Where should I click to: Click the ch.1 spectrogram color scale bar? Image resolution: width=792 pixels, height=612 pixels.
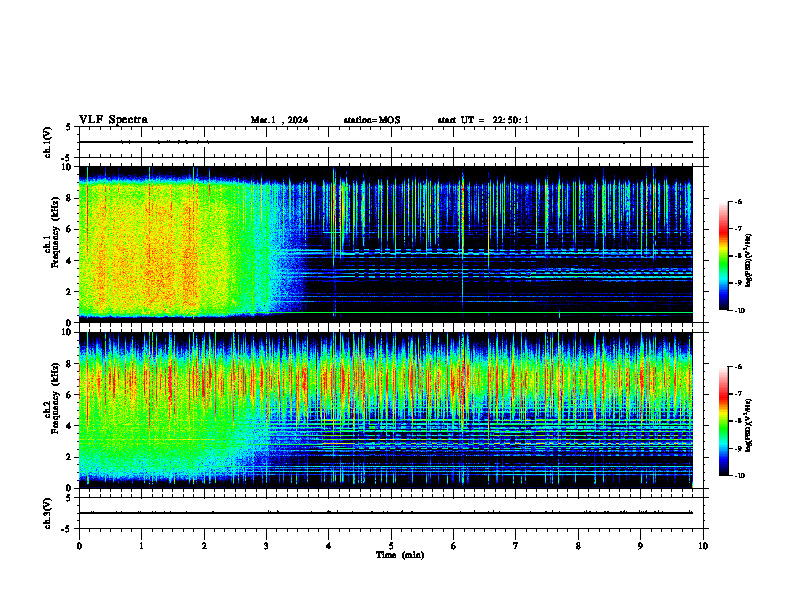coord(723,256)
